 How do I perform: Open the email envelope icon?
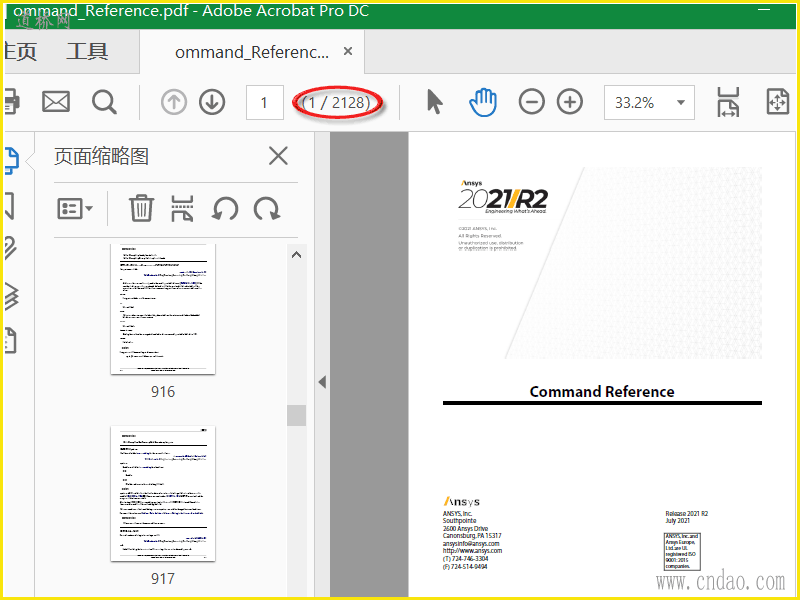[x=56, y=102]
